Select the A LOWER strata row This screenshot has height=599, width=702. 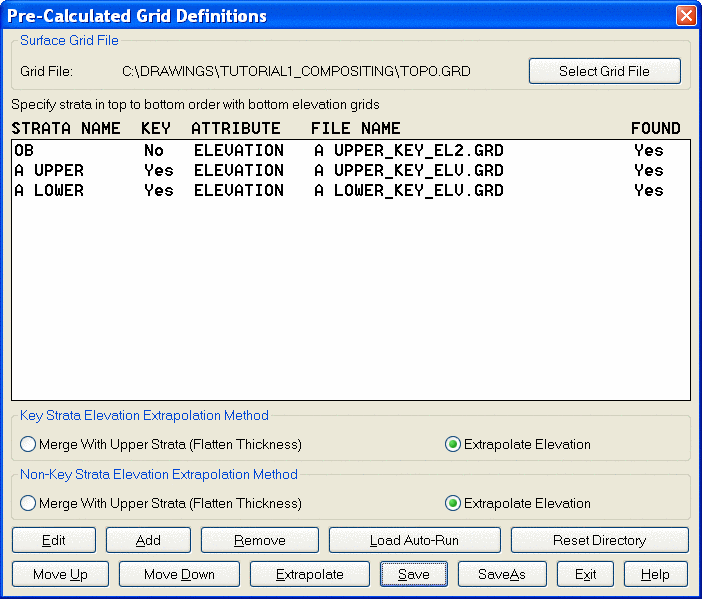click(x=351, y=191)
